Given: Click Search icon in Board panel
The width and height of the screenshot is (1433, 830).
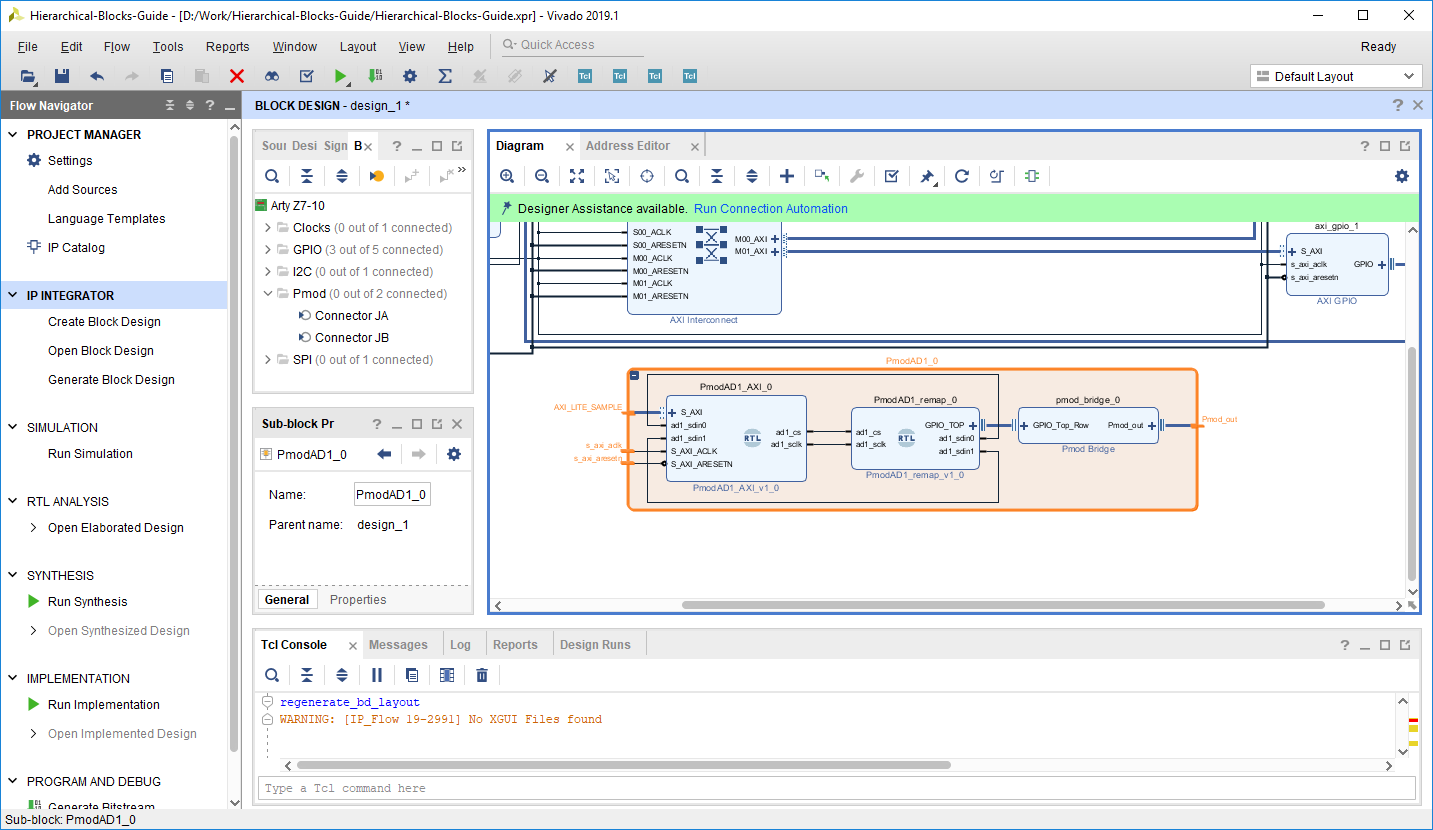Looking at the screenshot, I should click(272, 176).
